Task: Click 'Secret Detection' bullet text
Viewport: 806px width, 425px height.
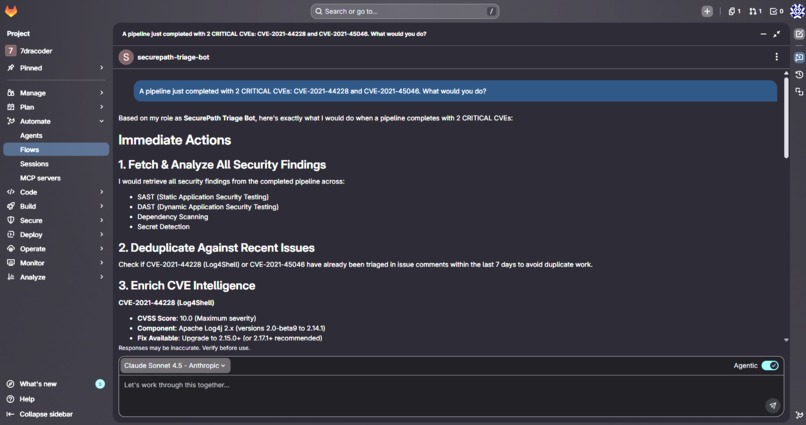Action: tap(163, 227)
